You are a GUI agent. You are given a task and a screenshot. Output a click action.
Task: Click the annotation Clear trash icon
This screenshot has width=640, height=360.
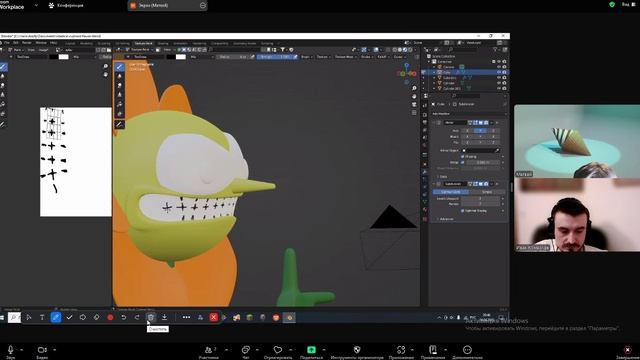pyautogui.click(x=151, y=317)
